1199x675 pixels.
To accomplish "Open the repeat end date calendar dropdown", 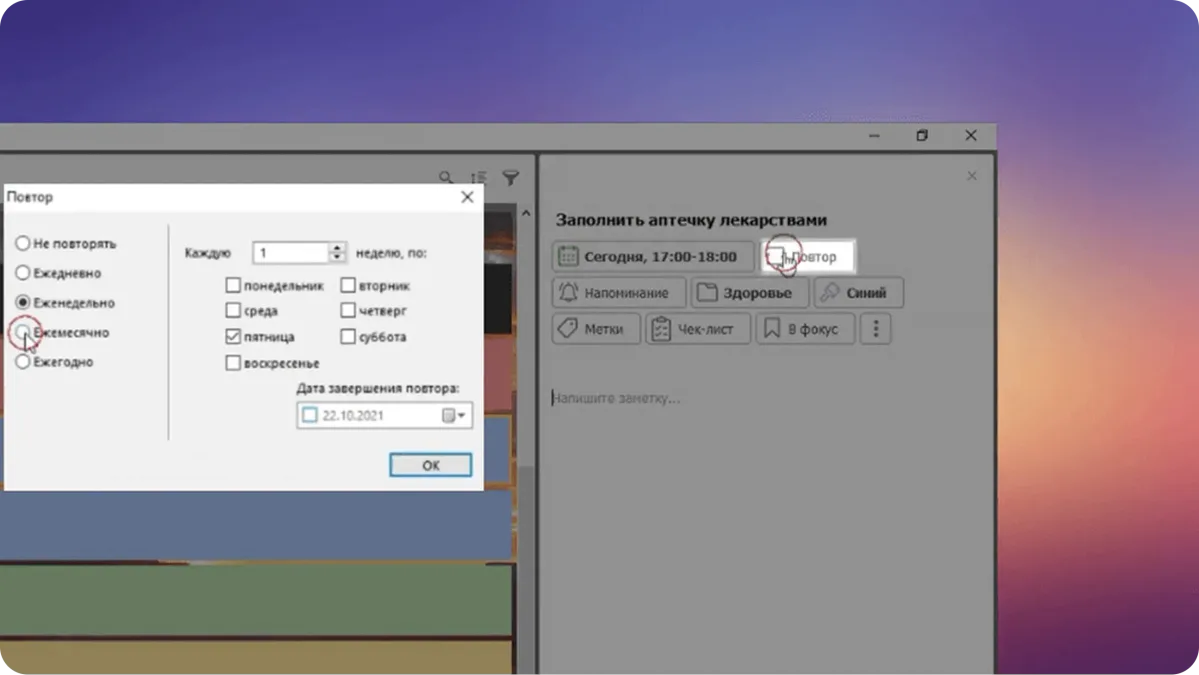I will coord(454,415).
